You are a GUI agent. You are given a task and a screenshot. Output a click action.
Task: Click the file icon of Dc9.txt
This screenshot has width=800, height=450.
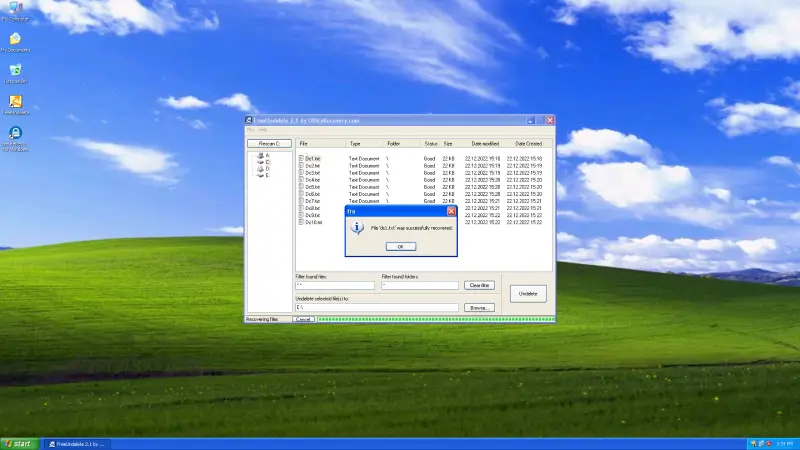(x=301, y=215)
